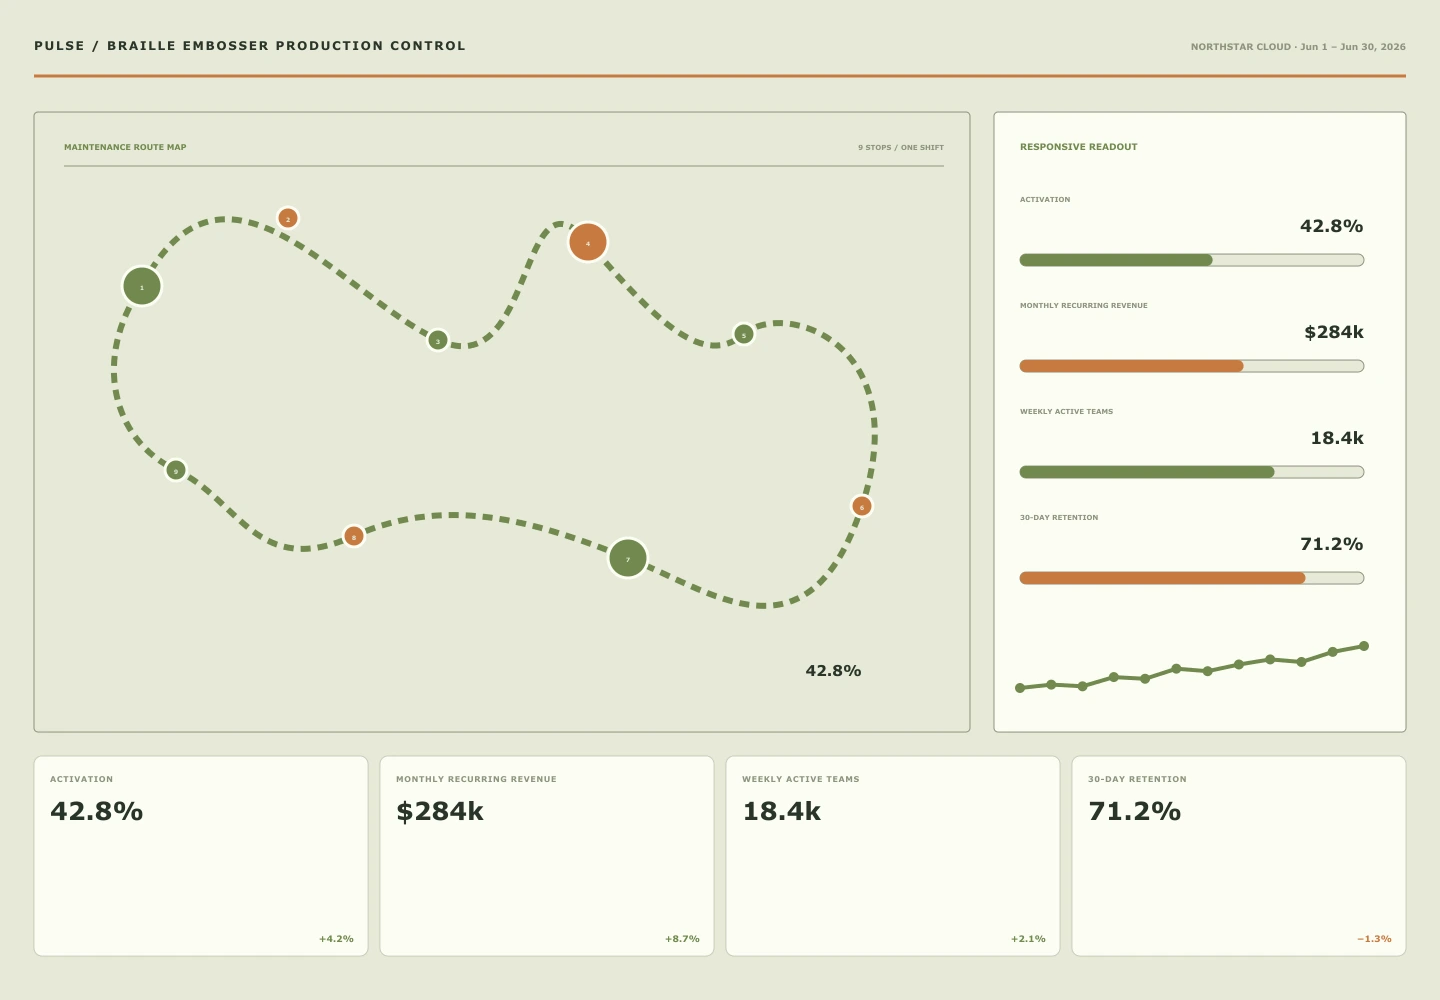Viewport: 1440px width, 1000px height.
Task: Select stop 1 on the maintenance route
Action: pyautogui.click(x=142, y=286)
